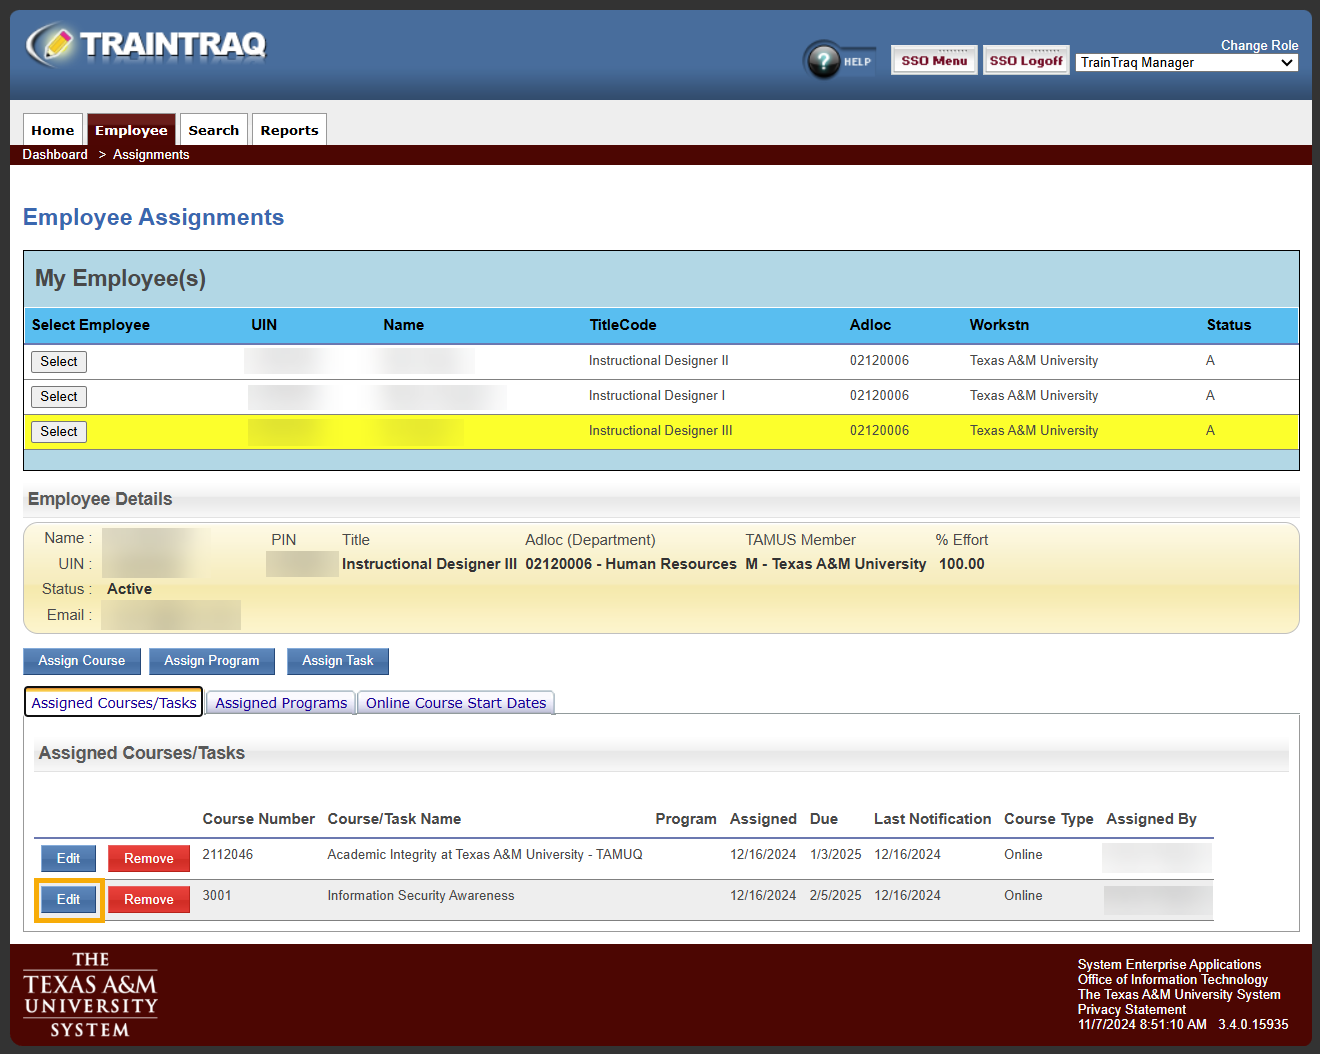Select the Instructional Designer II employee
This screenshot has height=1054, width=1320.
(x=58, y=361)
